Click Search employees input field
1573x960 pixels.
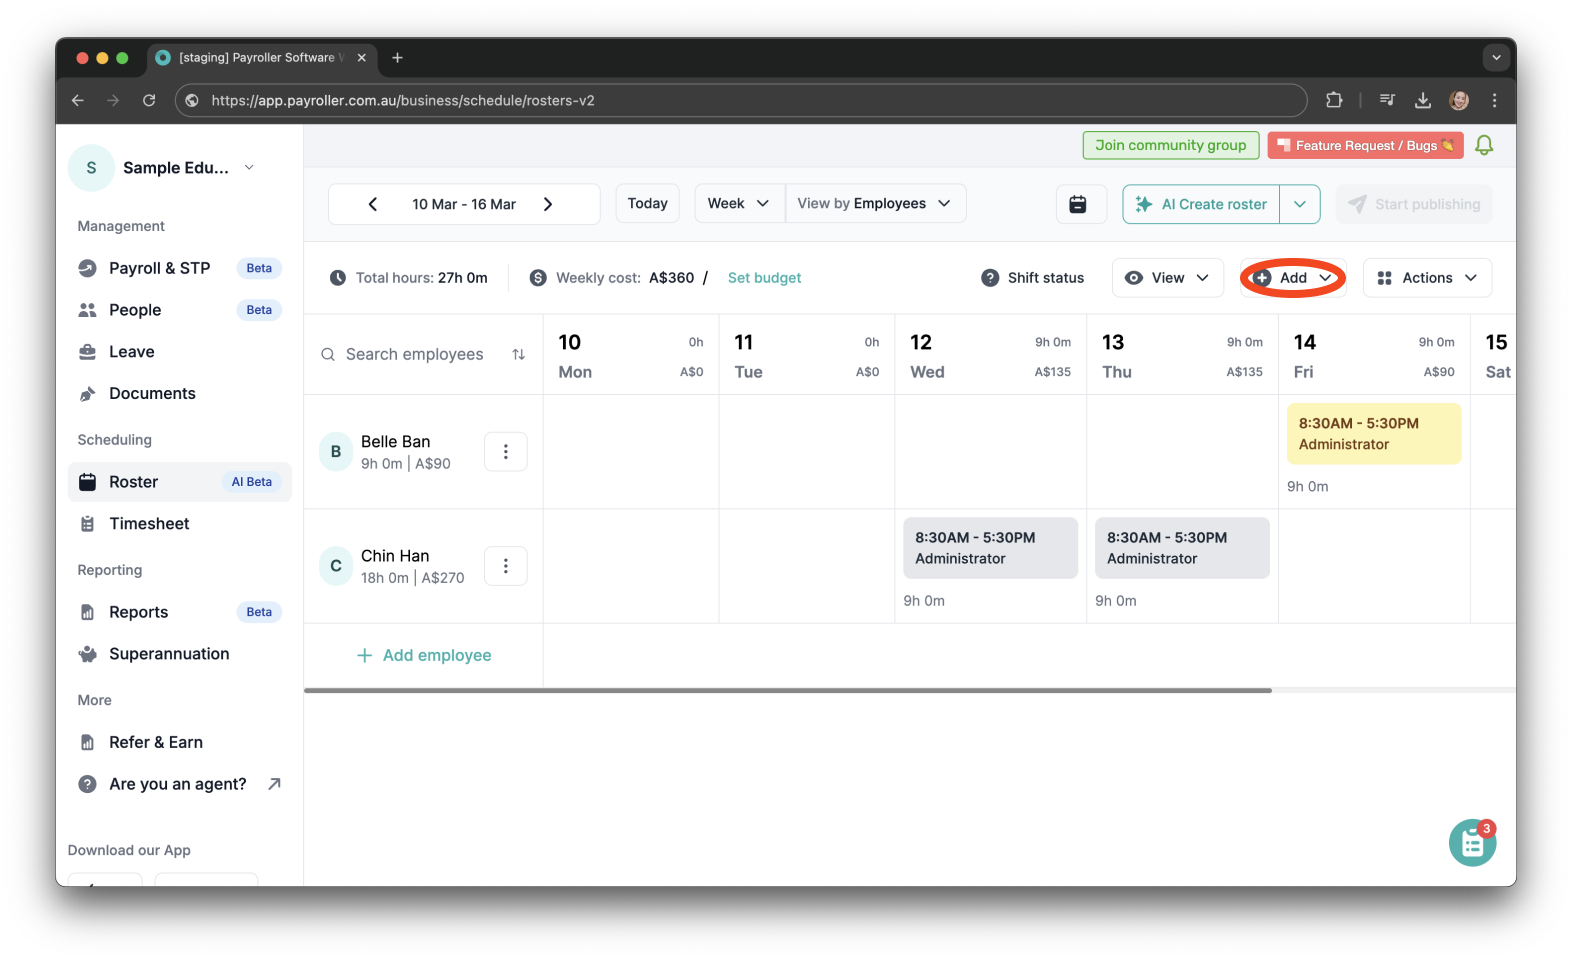pyautogui.click(x=414, y=354)
